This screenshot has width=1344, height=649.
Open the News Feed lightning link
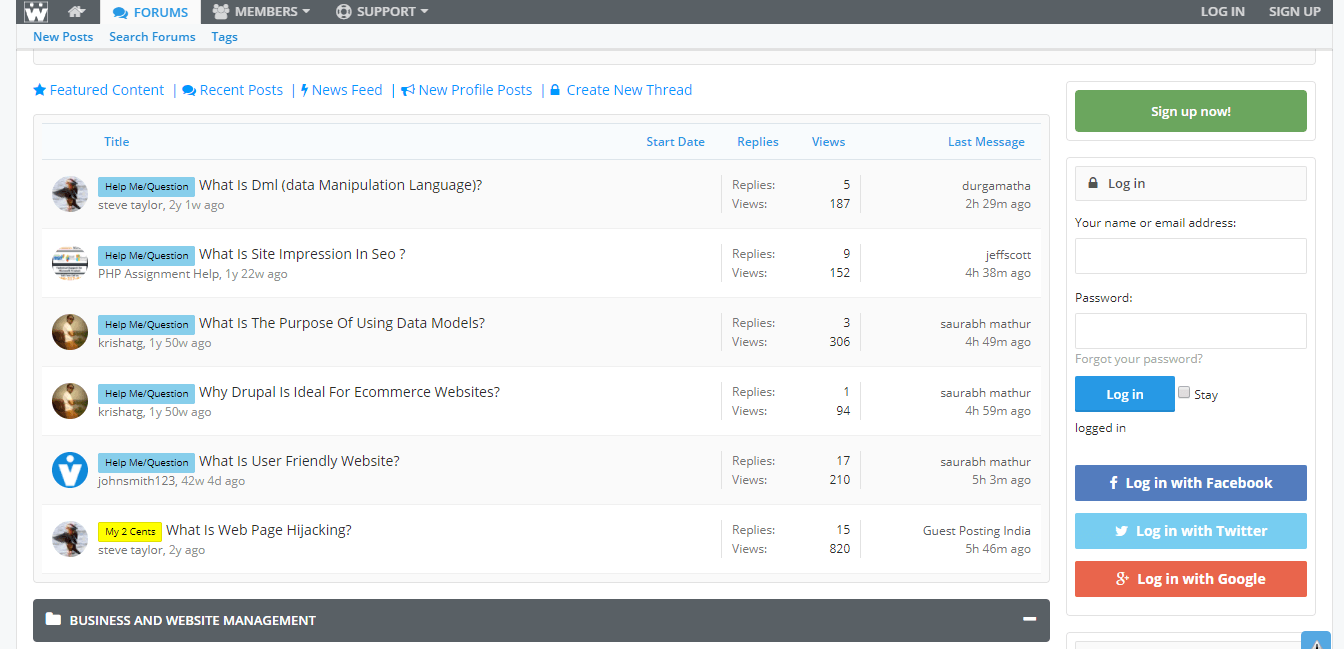(x=341, y=90)
